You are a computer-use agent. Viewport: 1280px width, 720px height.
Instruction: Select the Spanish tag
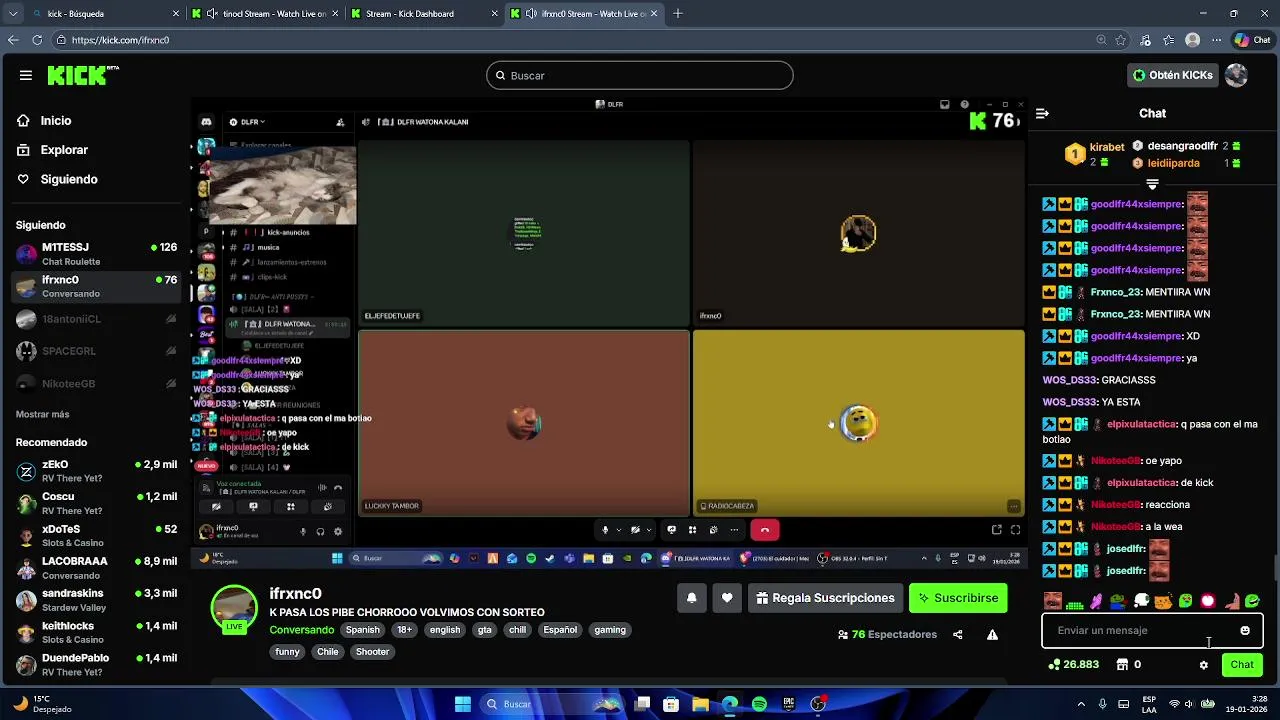(362, 630)
